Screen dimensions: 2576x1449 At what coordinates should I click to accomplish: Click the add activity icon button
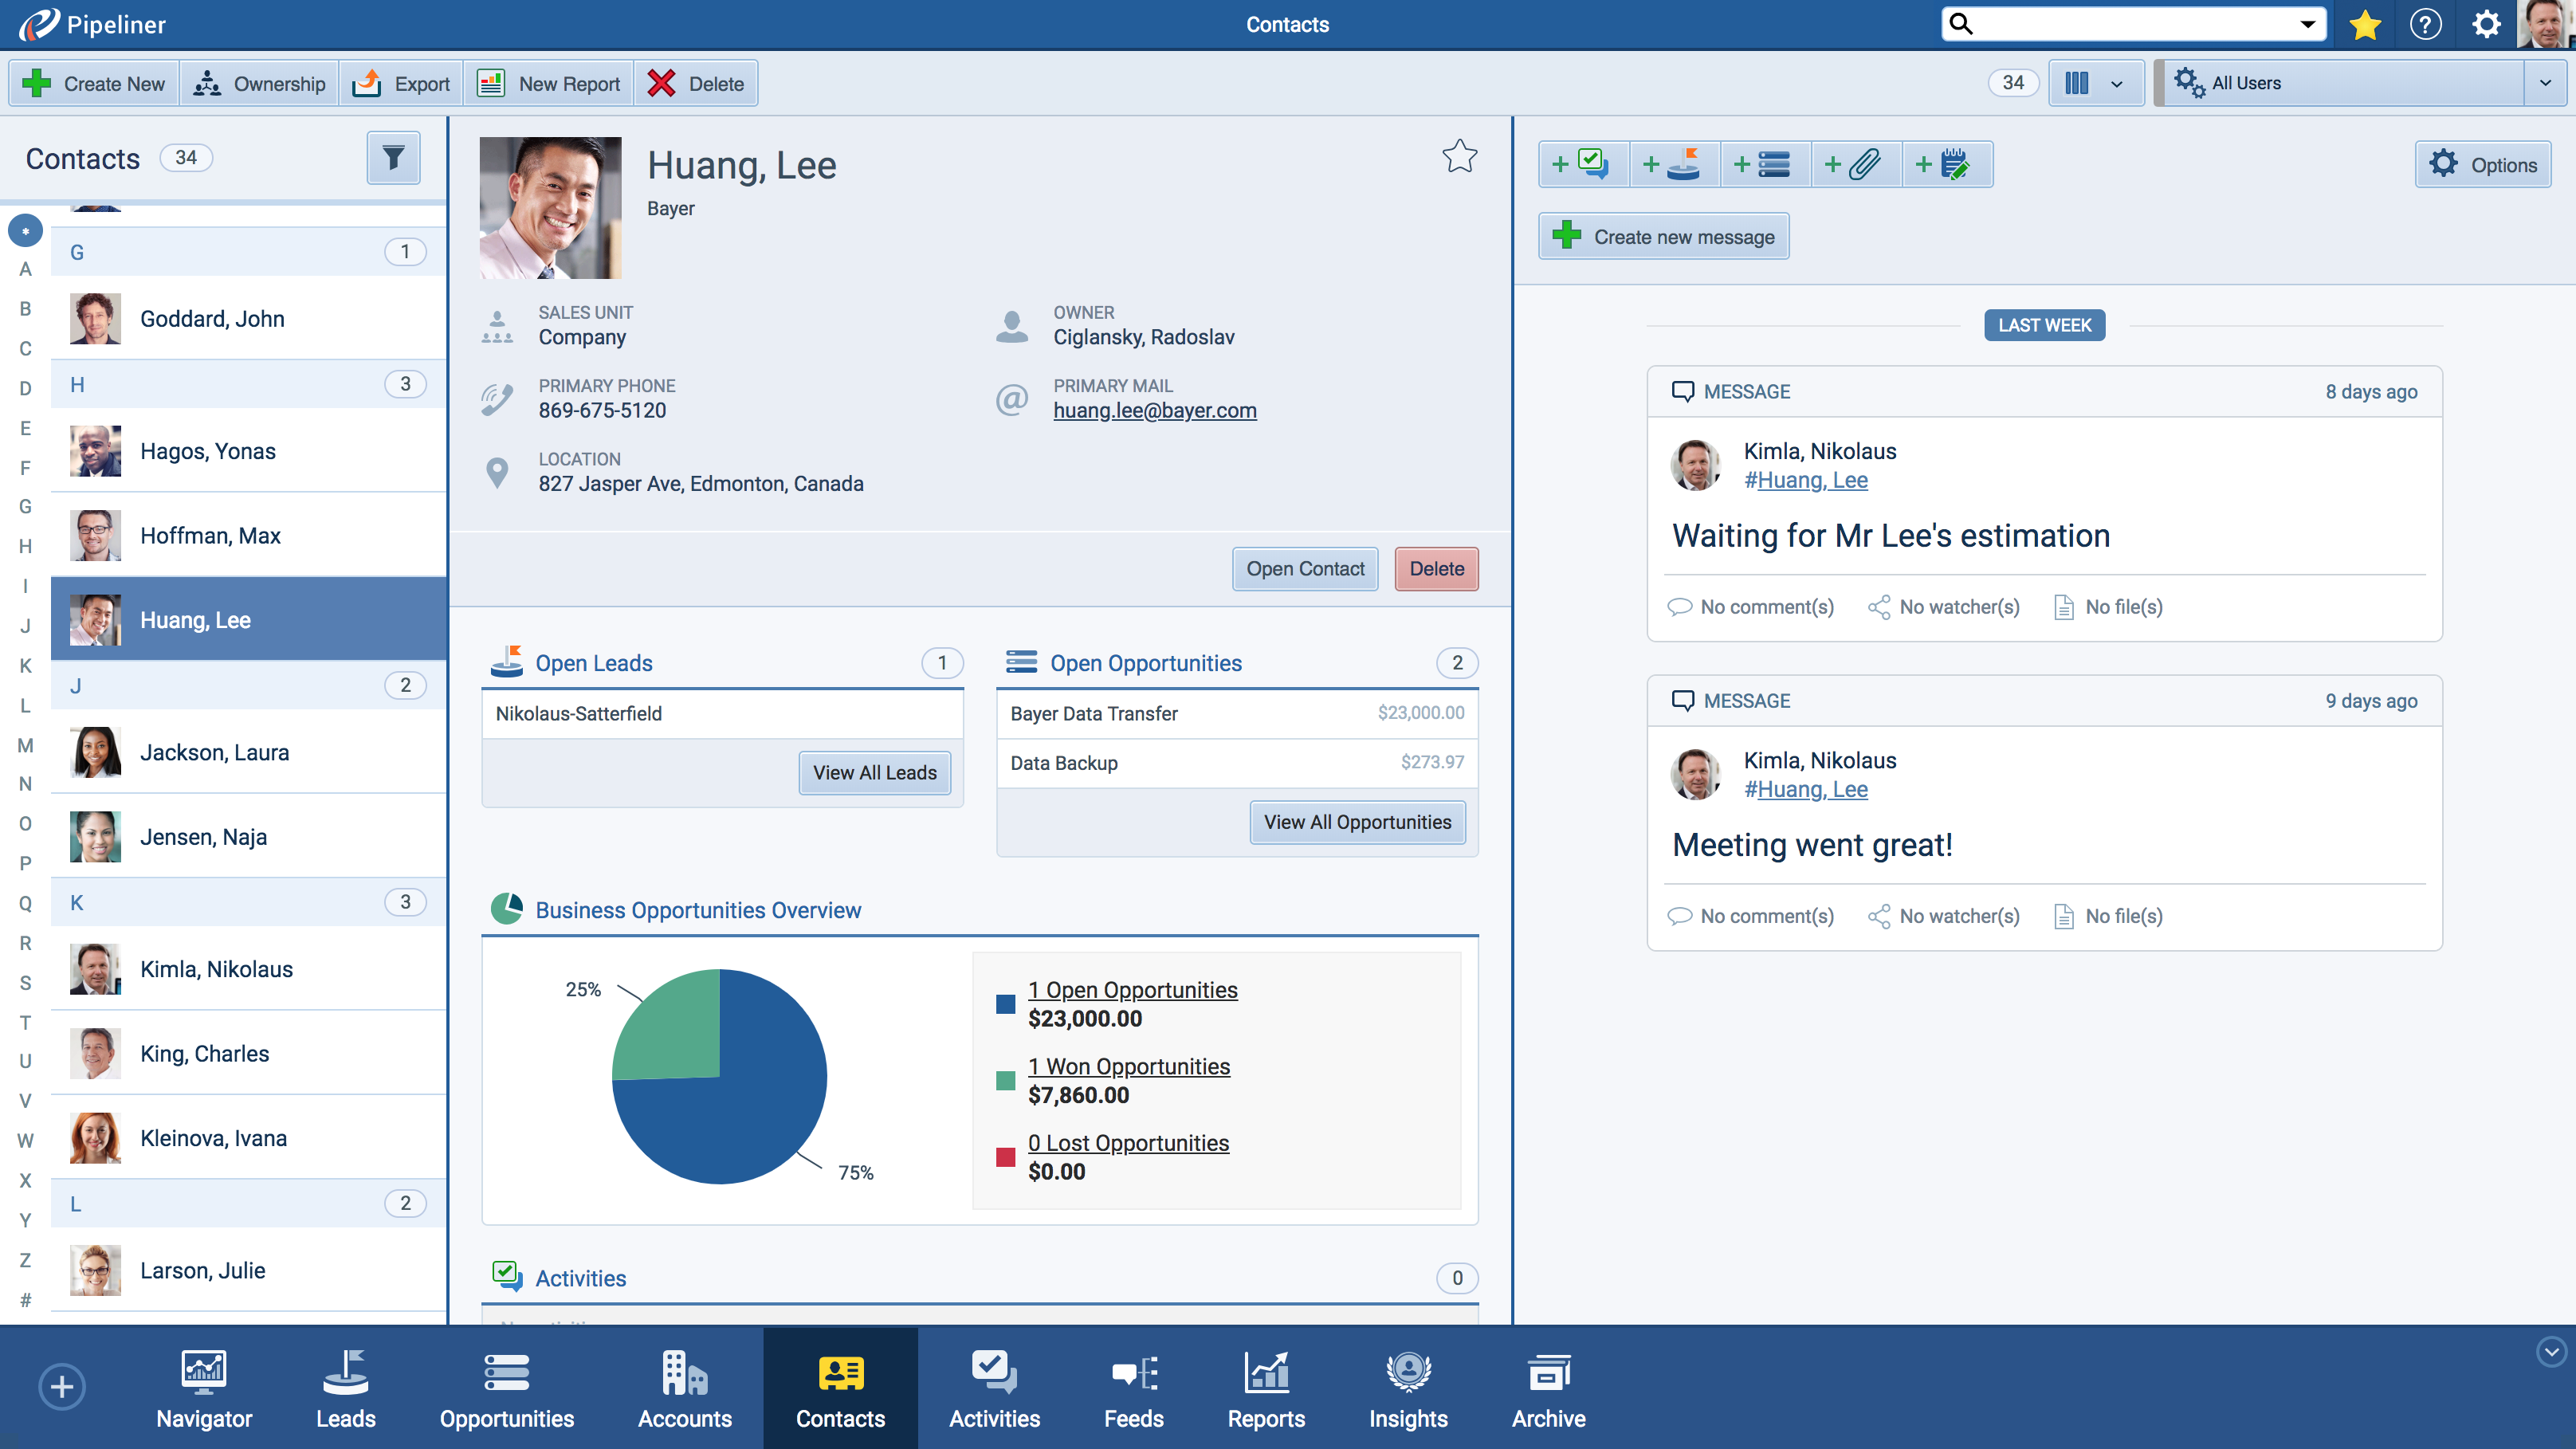[1584, 164]
